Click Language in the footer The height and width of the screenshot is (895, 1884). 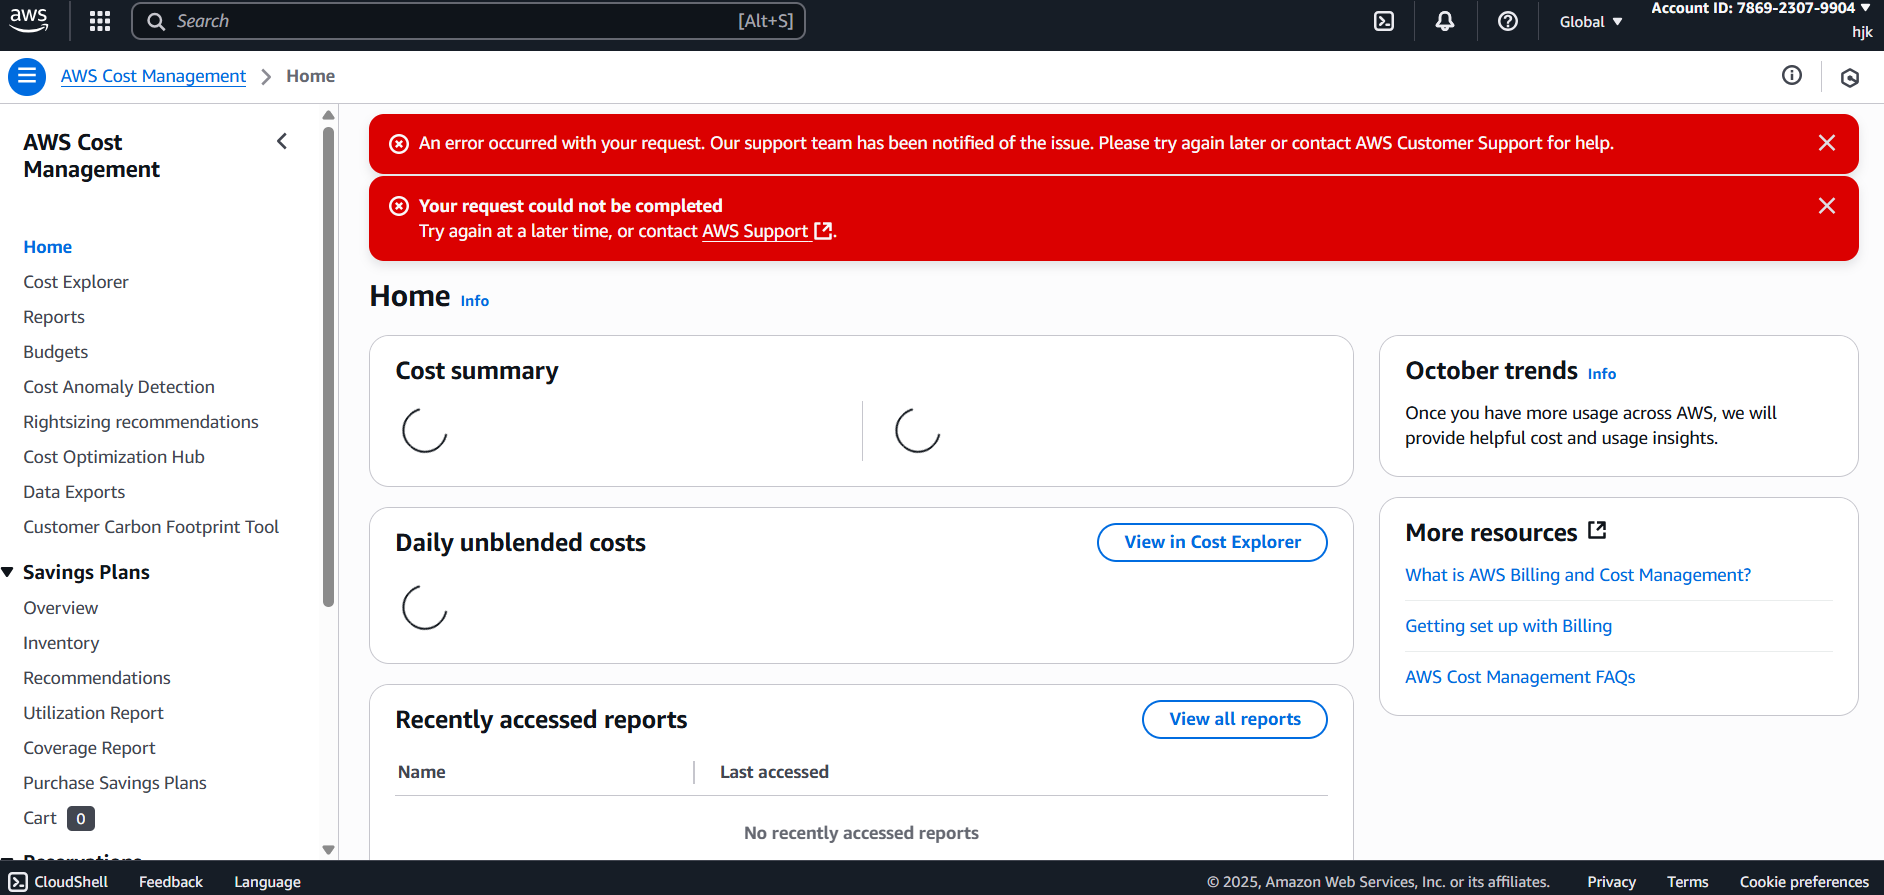(x=267, y=882)
